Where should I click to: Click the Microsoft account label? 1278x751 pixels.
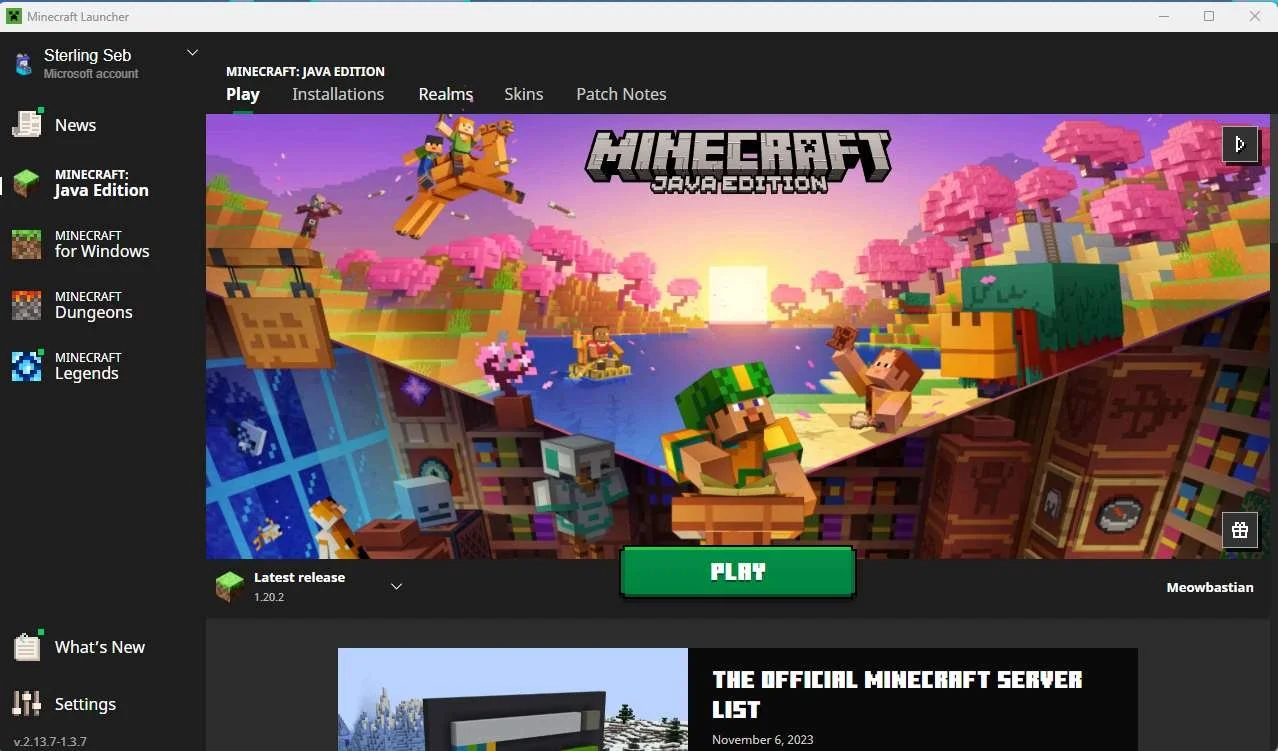pyautogui.click(x=91, y=74)
